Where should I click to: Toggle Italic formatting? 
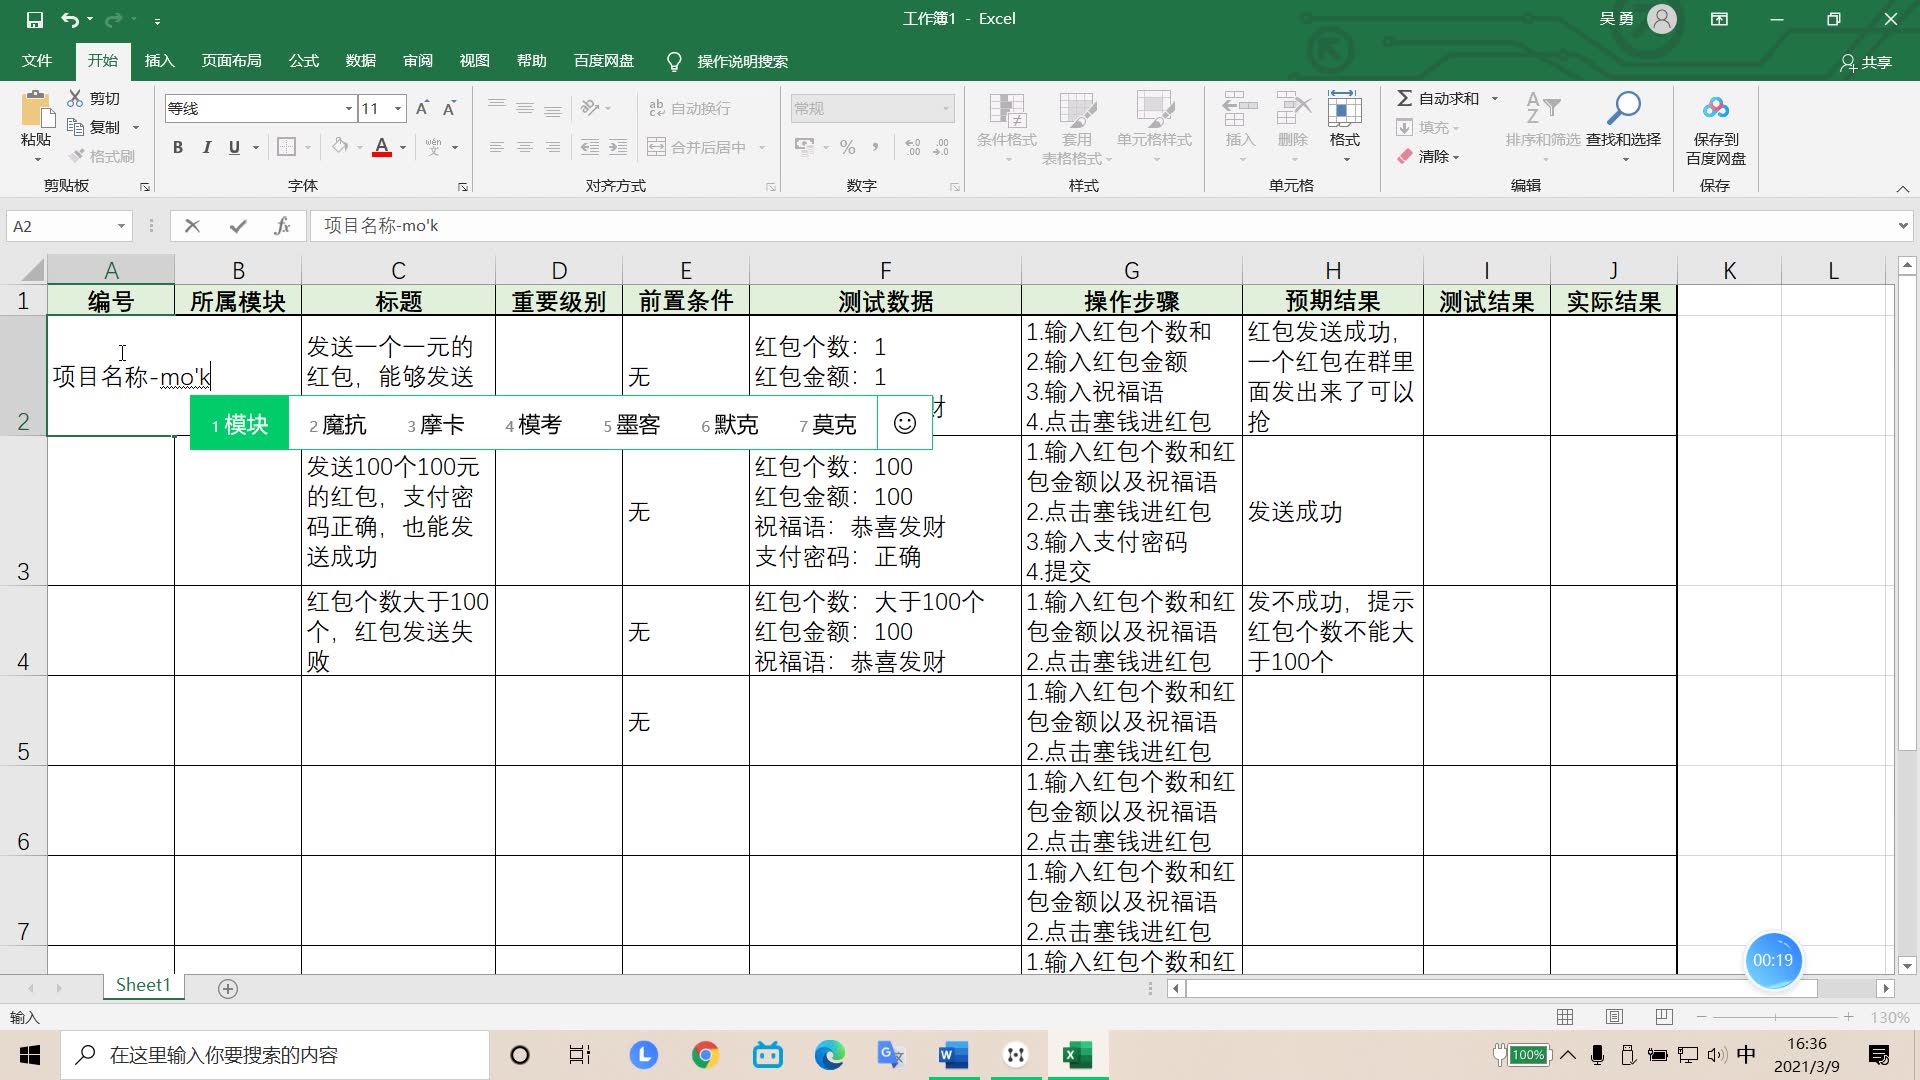(x=206, y=147)
